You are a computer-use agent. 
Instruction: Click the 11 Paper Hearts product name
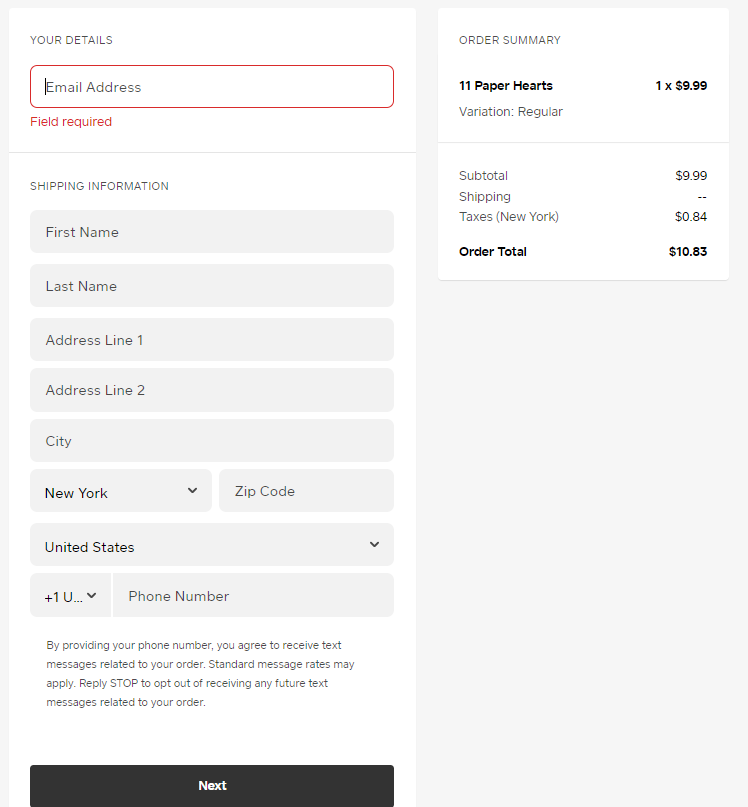click(505, 85)
